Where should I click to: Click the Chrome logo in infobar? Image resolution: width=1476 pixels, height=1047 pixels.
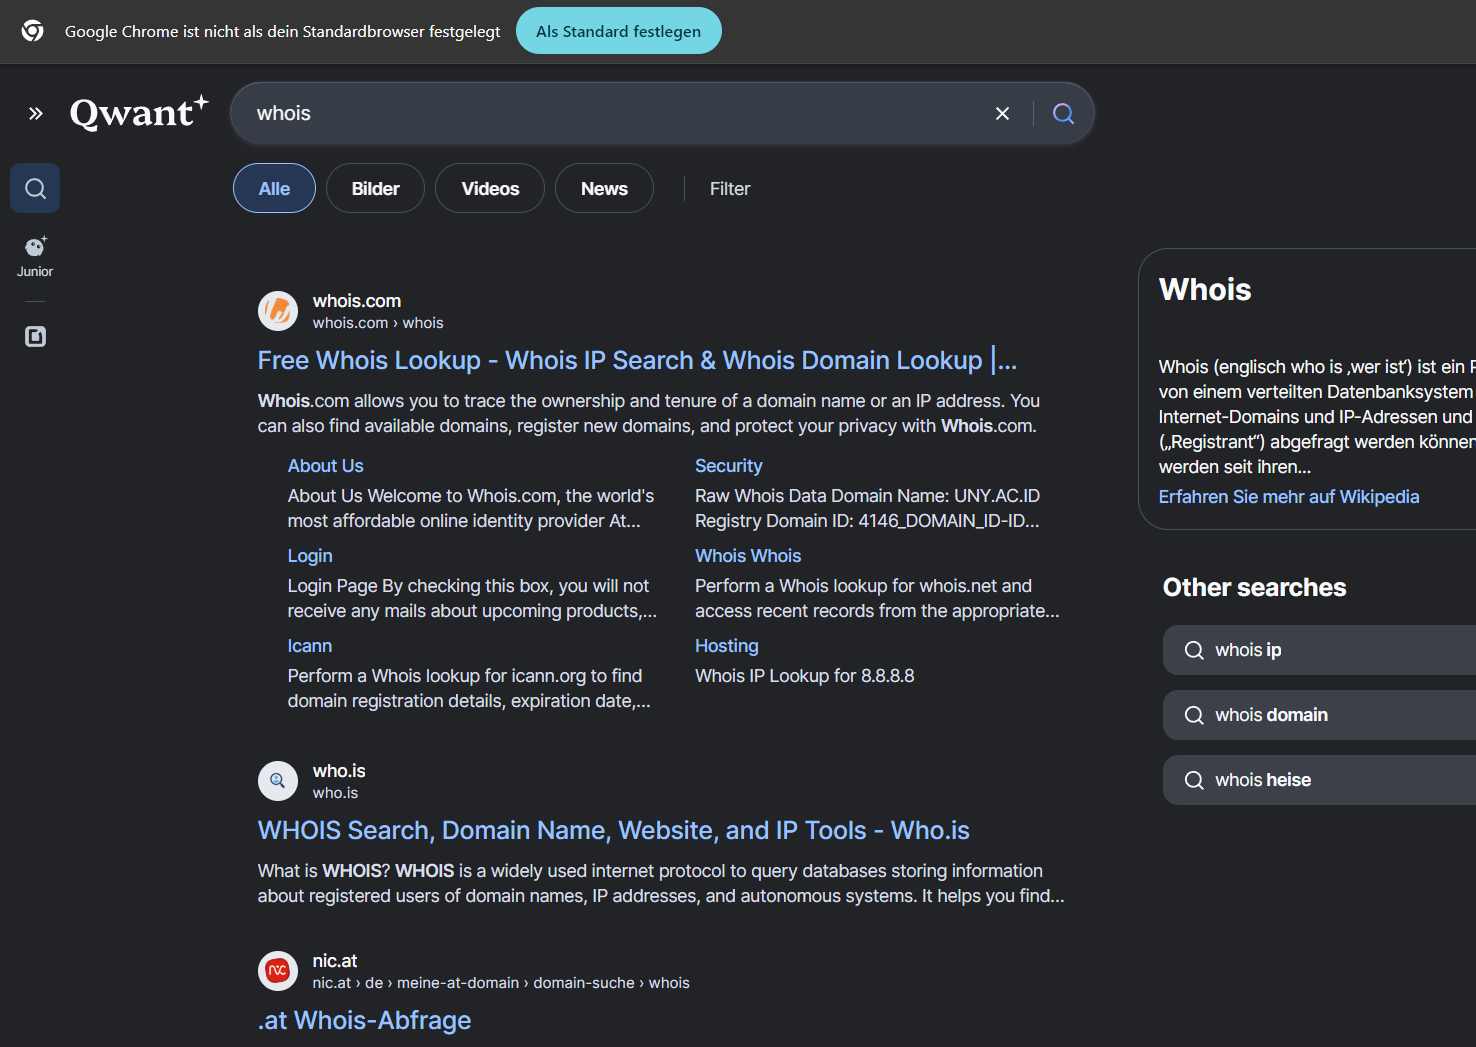click(x=33, y=31)
